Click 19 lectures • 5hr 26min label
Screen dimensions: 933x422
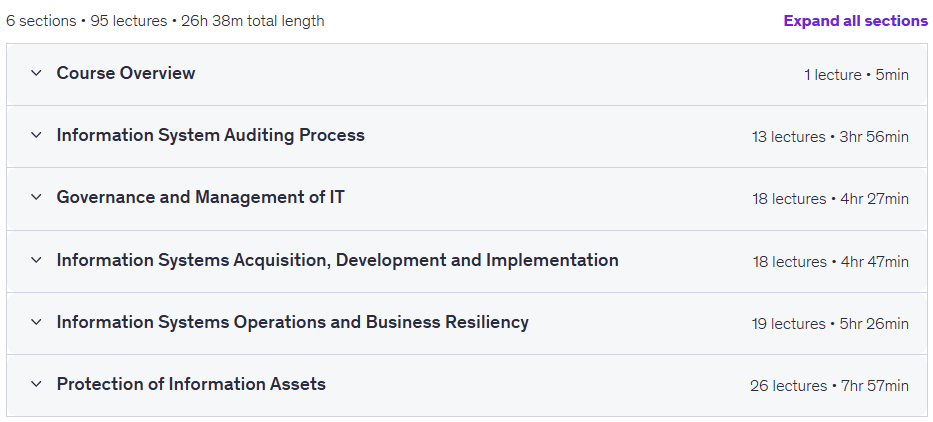[830, 324]
